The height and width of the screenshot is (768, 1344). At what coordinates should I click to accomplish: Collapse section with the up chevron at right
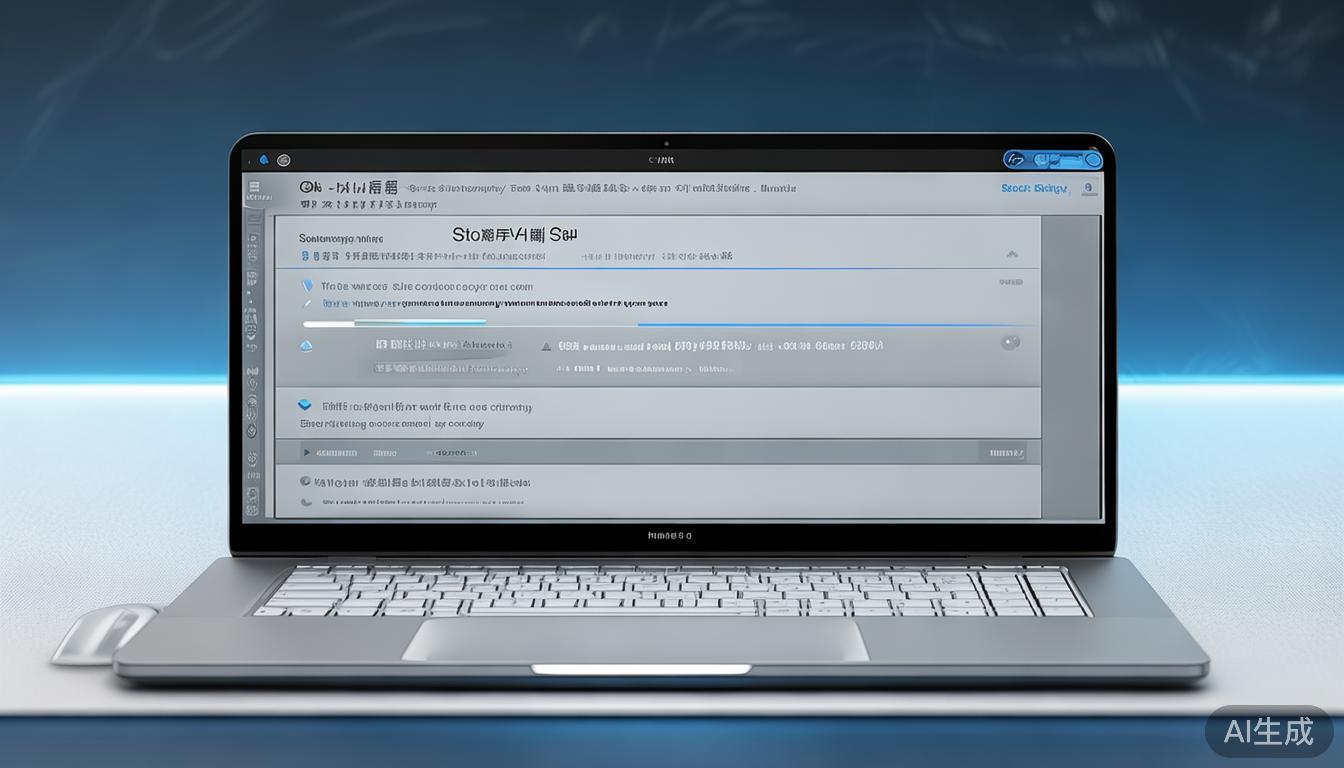(1012, 255)
